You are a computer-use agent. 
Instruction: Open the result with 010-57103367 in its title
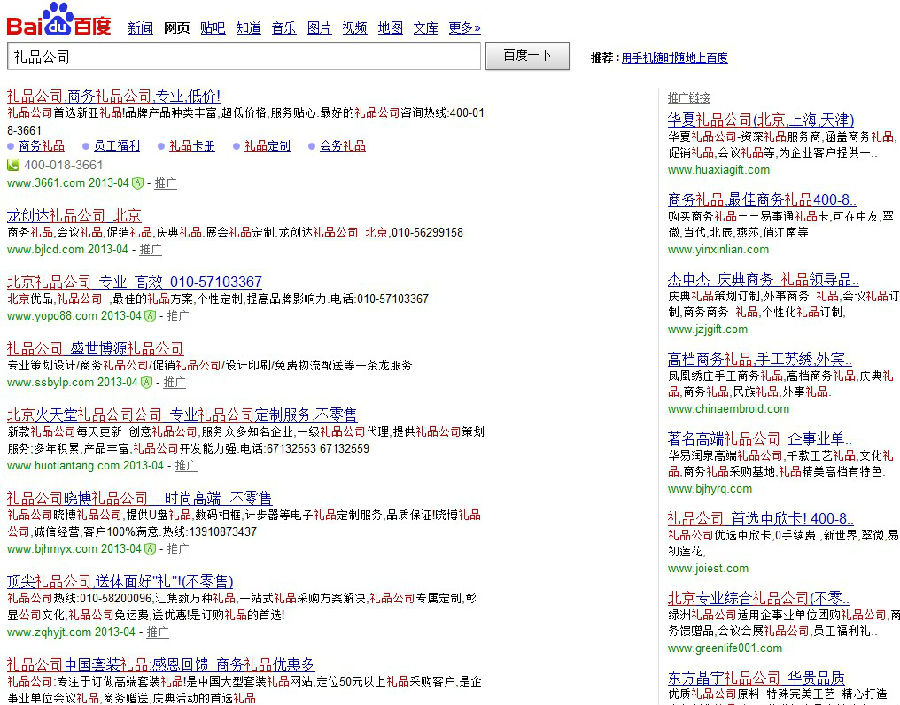coord(134,282)
